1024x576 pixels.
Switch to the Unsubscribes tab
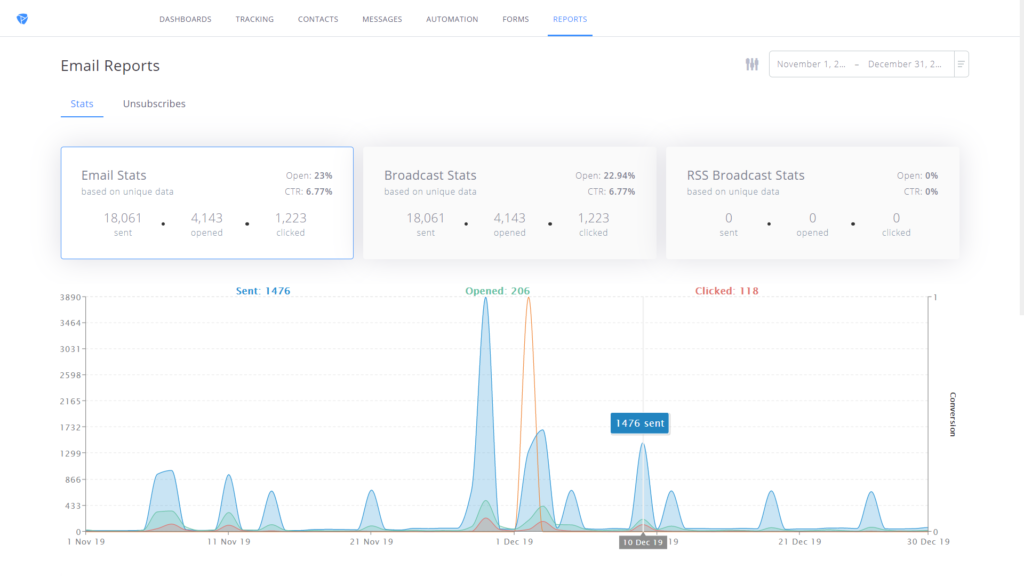pyautogui.click(x=154, y=103)
